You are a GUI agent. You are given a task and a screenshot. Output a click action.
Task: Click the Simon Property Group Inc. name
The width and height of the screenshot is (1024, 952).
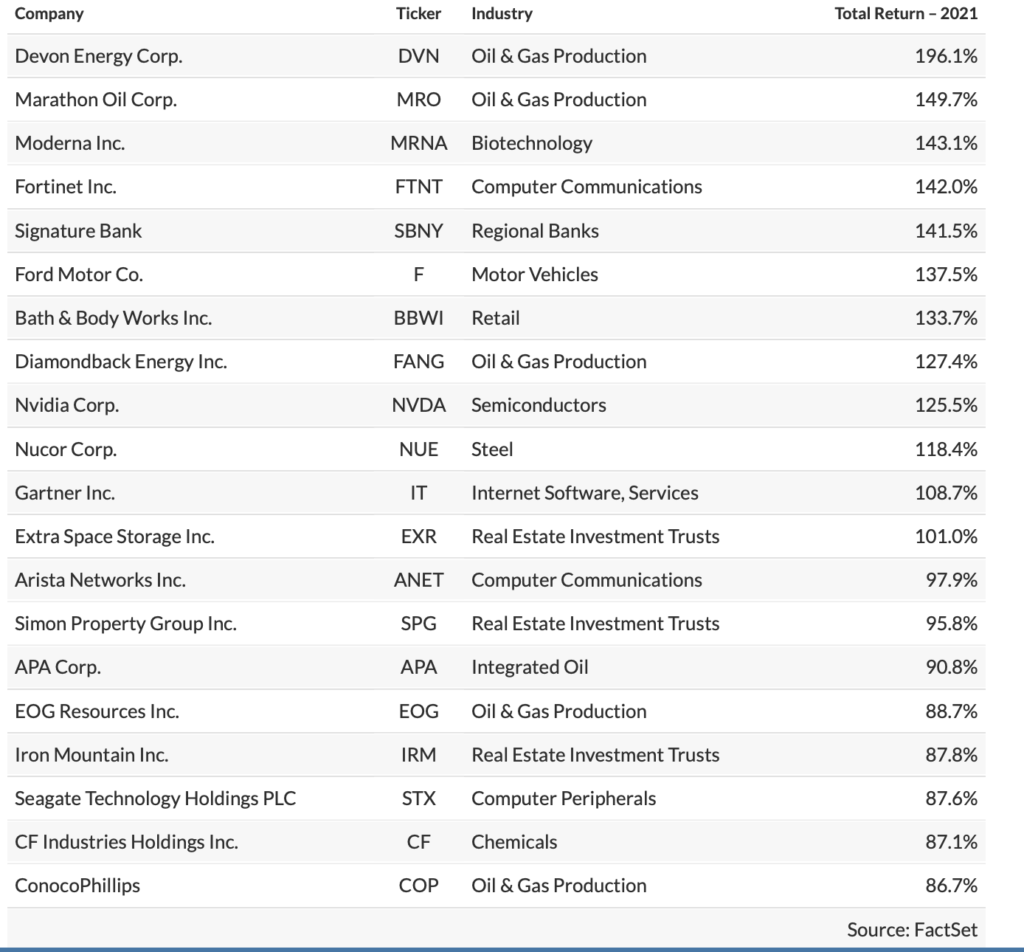pyautogui.click(x=126, y=624)
